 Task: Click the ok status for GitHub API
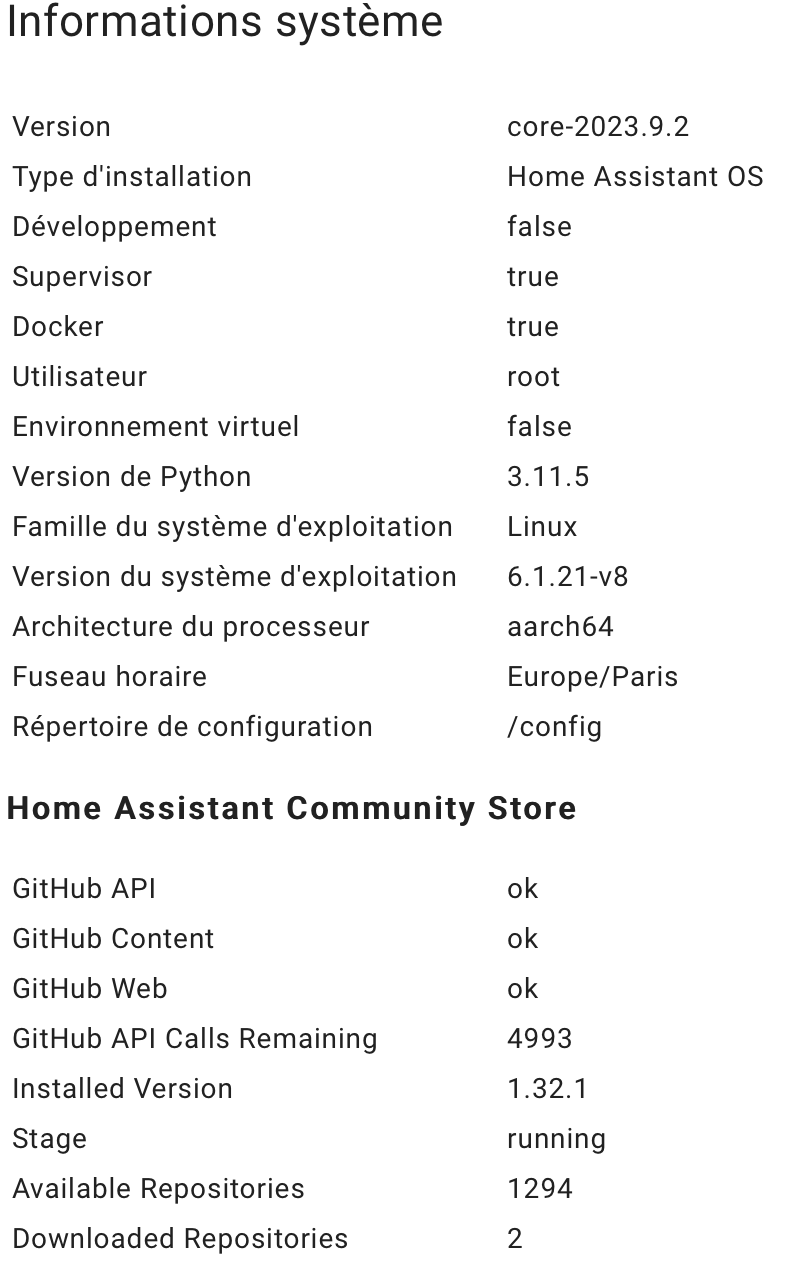point(523,889)
